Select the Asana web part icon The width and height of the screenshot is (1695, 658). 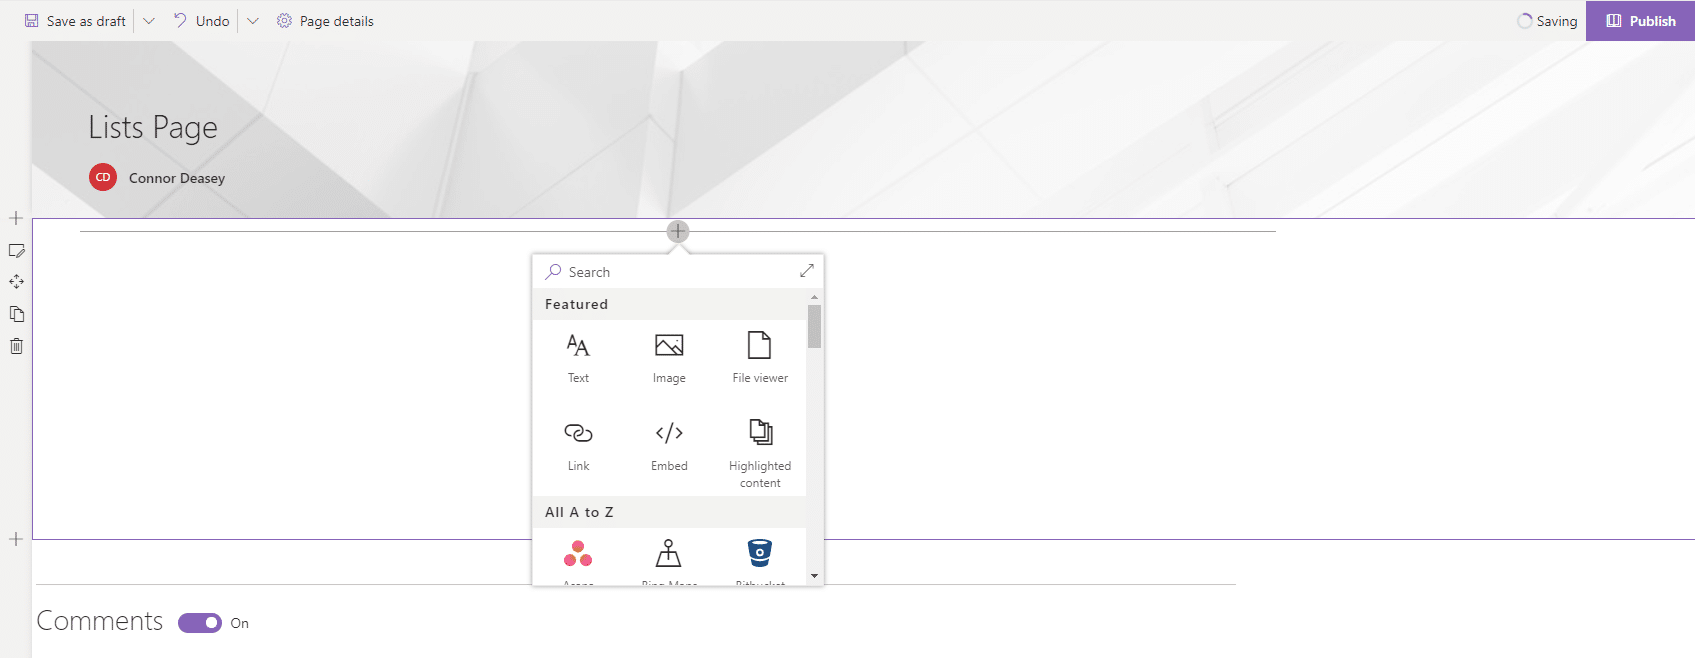578,553
